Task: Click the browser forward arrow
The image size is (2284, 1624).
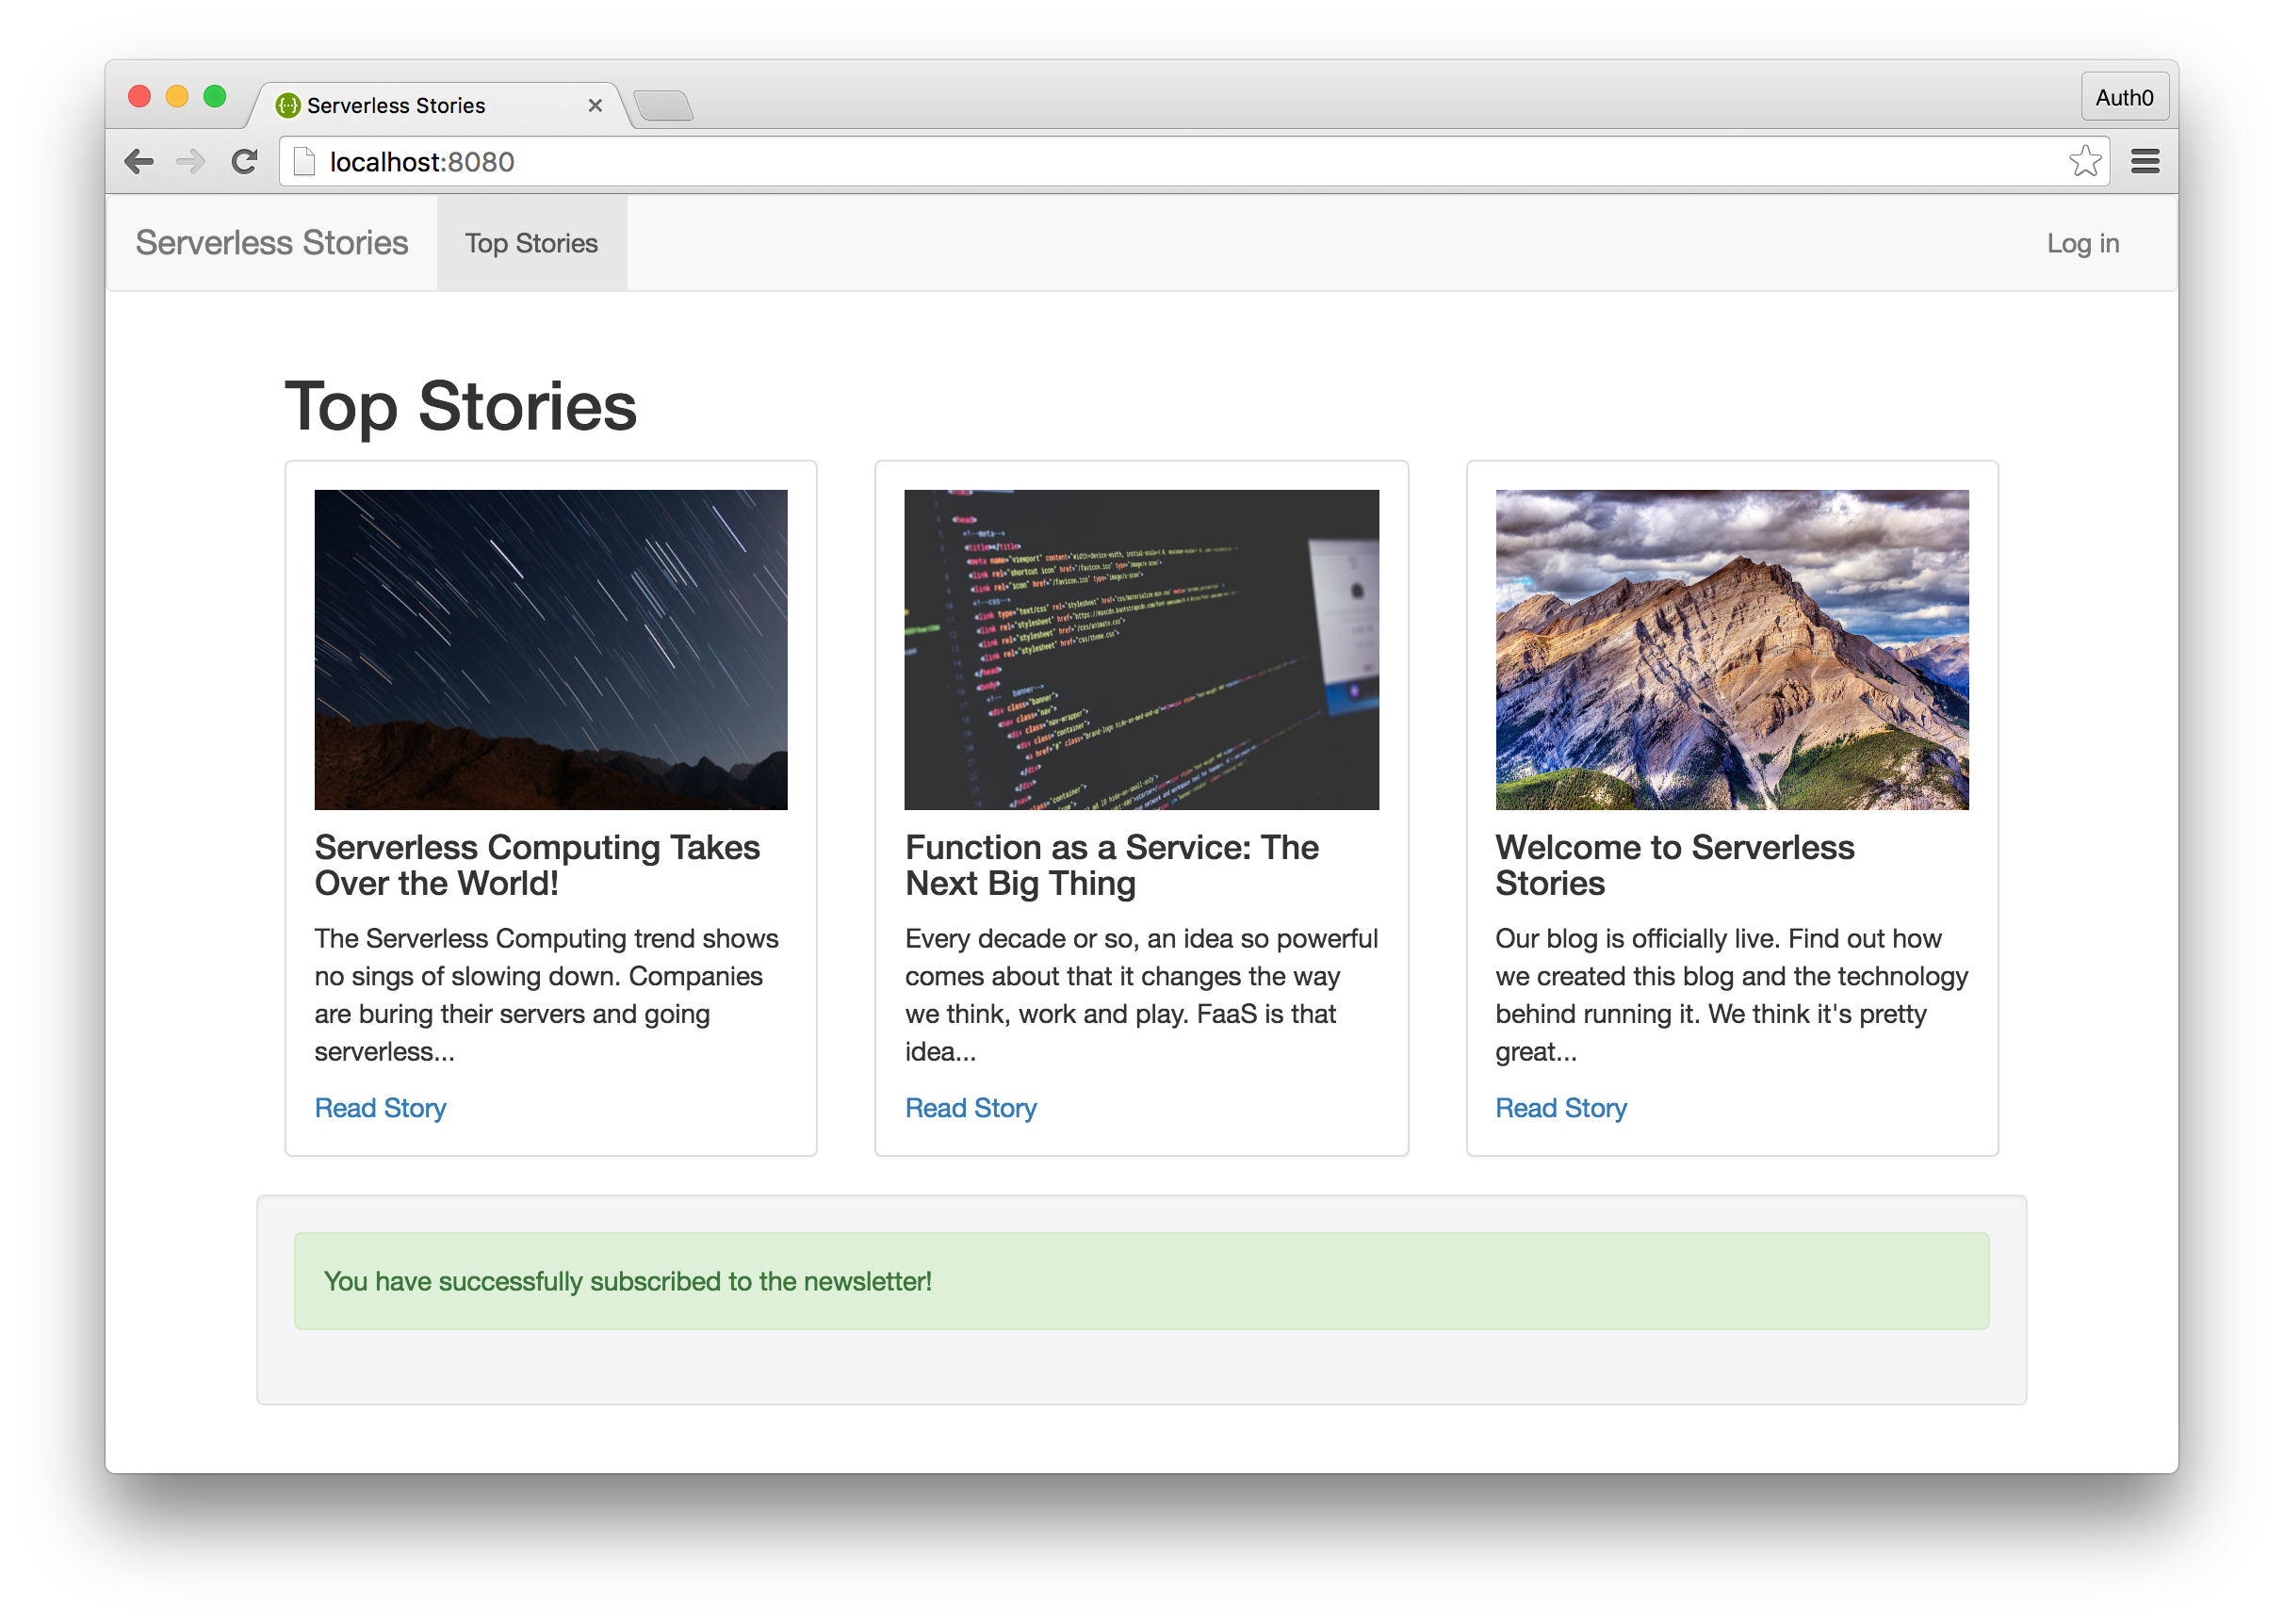Action: 190,162
